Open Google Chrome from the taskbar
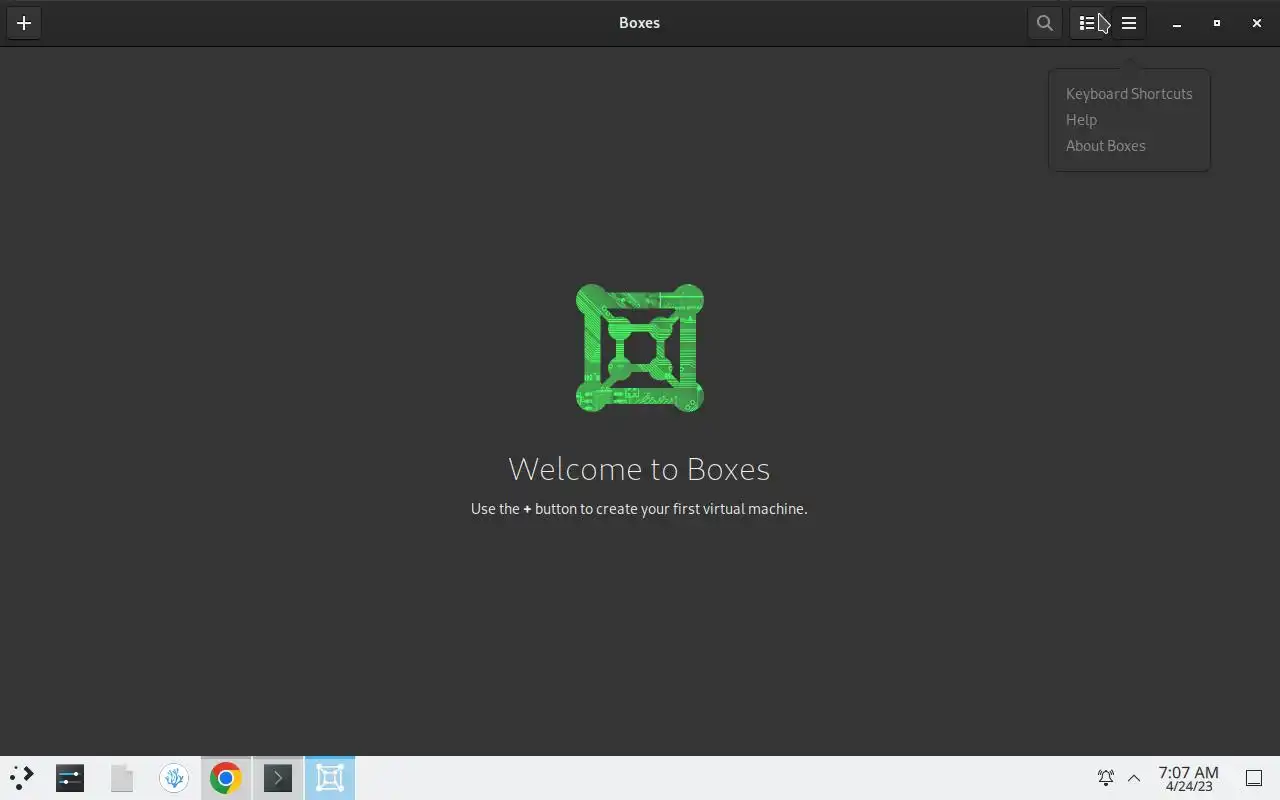This screenshot has height=800, width=1280. (x=226, y=777)
